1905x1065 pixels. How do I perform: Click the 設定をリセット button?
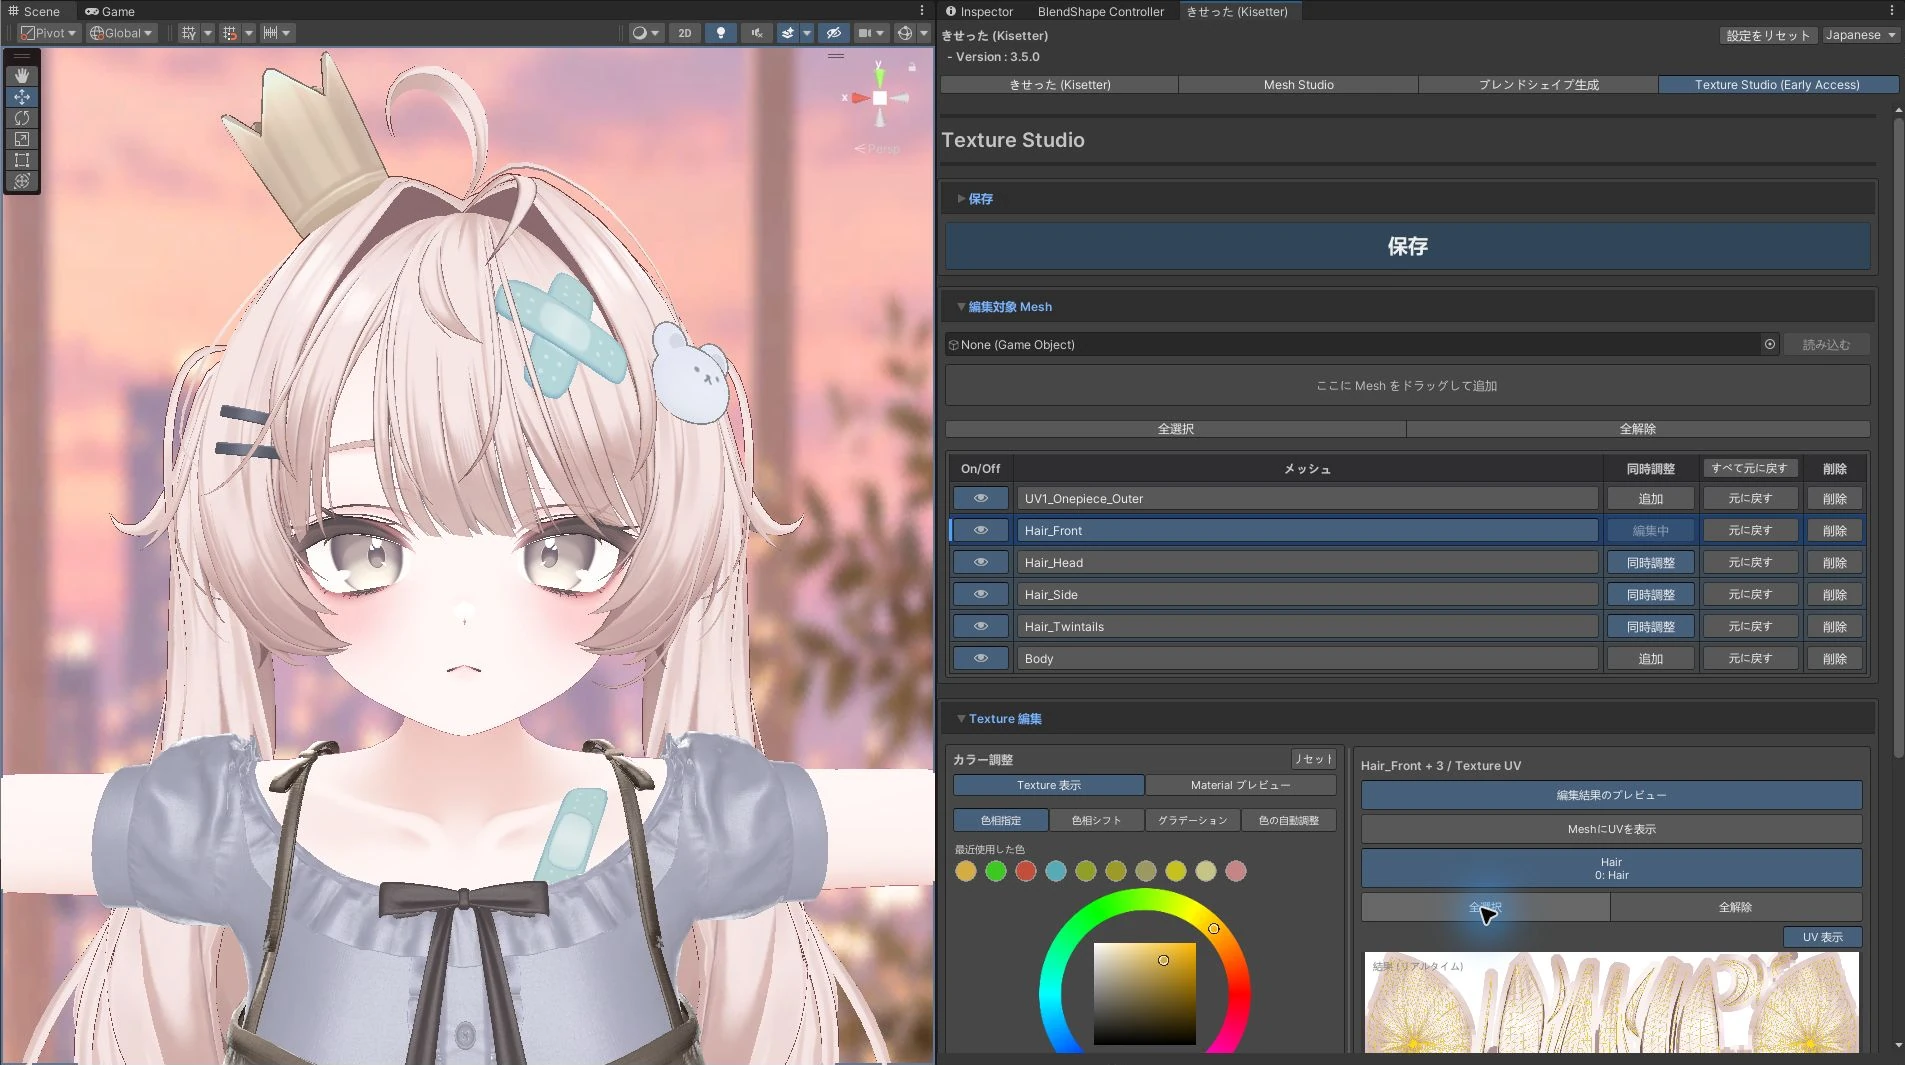[1767, 35]
